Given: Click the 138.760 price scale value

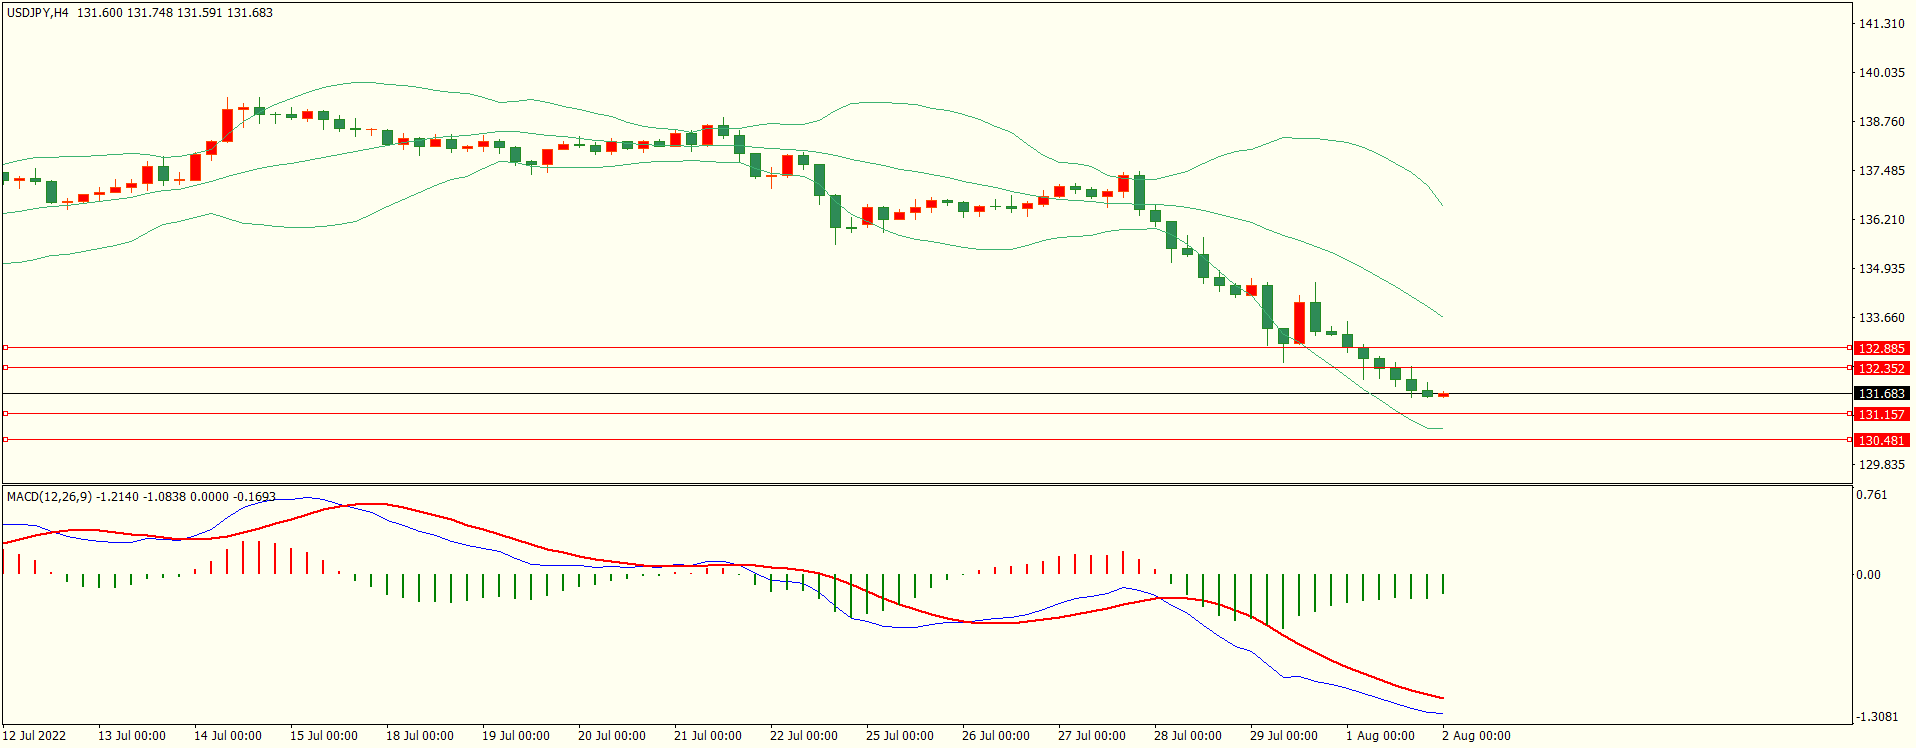Looking at the screenshot, I should [1881, 122].
